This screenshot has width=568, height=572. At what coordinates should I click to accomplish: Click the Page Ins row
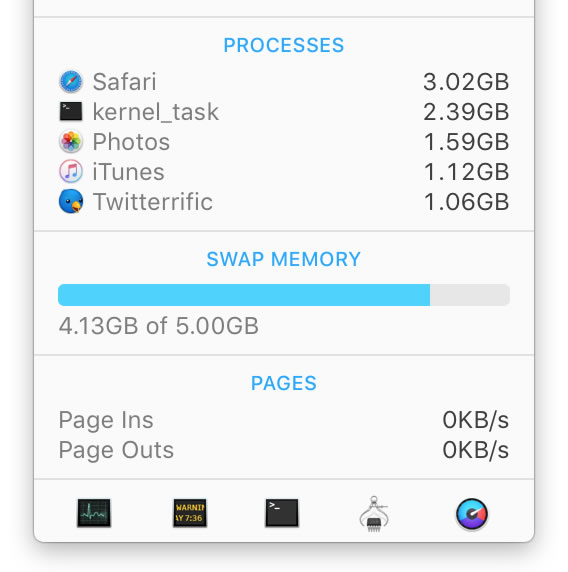coord(284,420)
